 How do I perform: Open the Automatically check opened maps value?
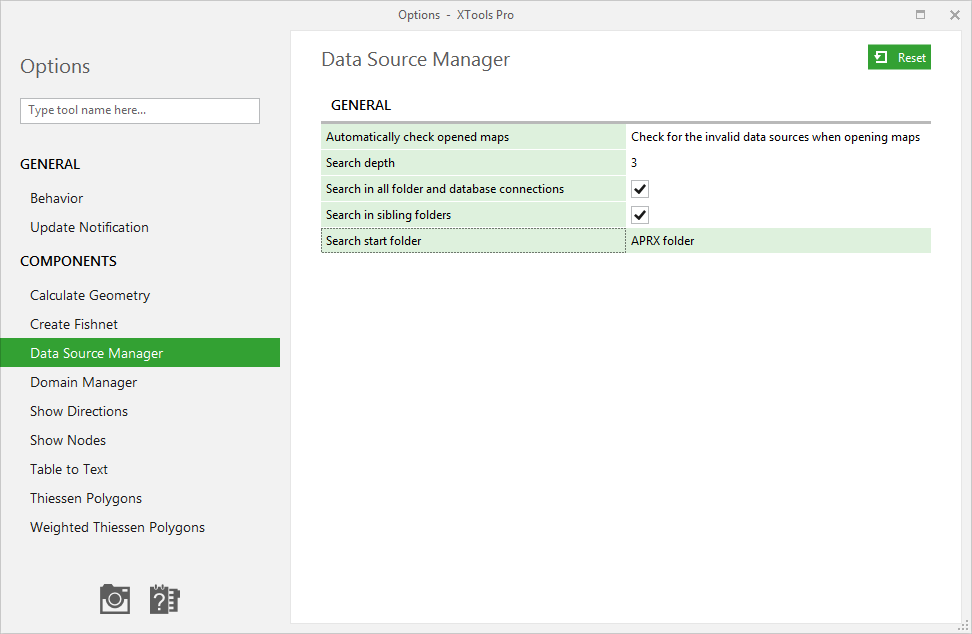click(x=778, y=137)
